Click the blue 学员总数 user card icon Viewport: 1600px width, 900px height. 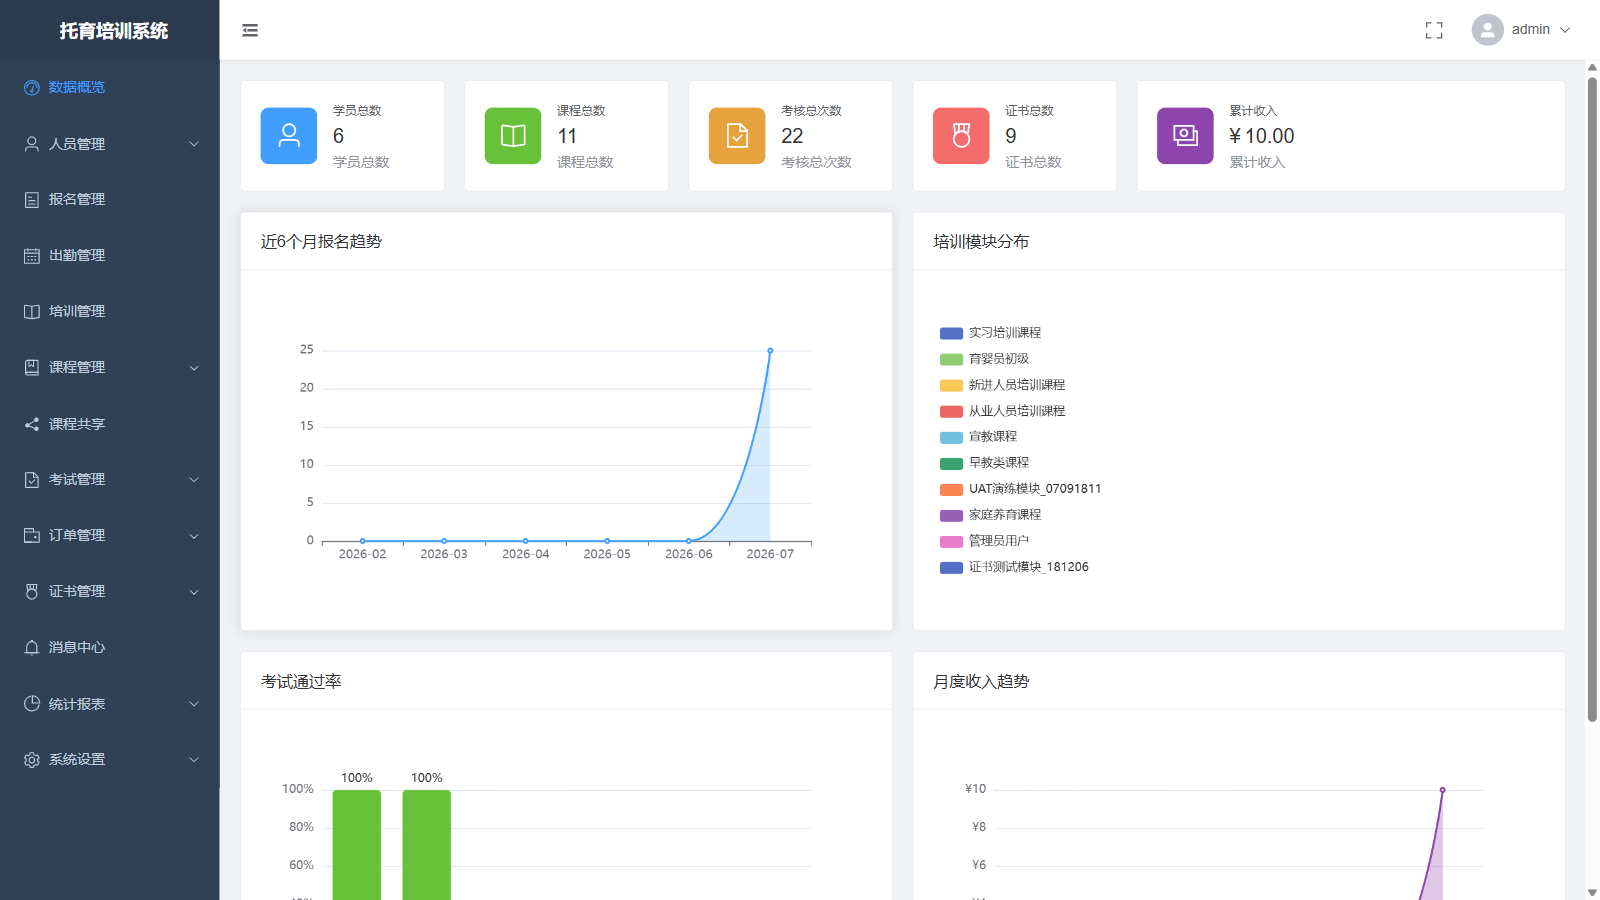point(289,136)
